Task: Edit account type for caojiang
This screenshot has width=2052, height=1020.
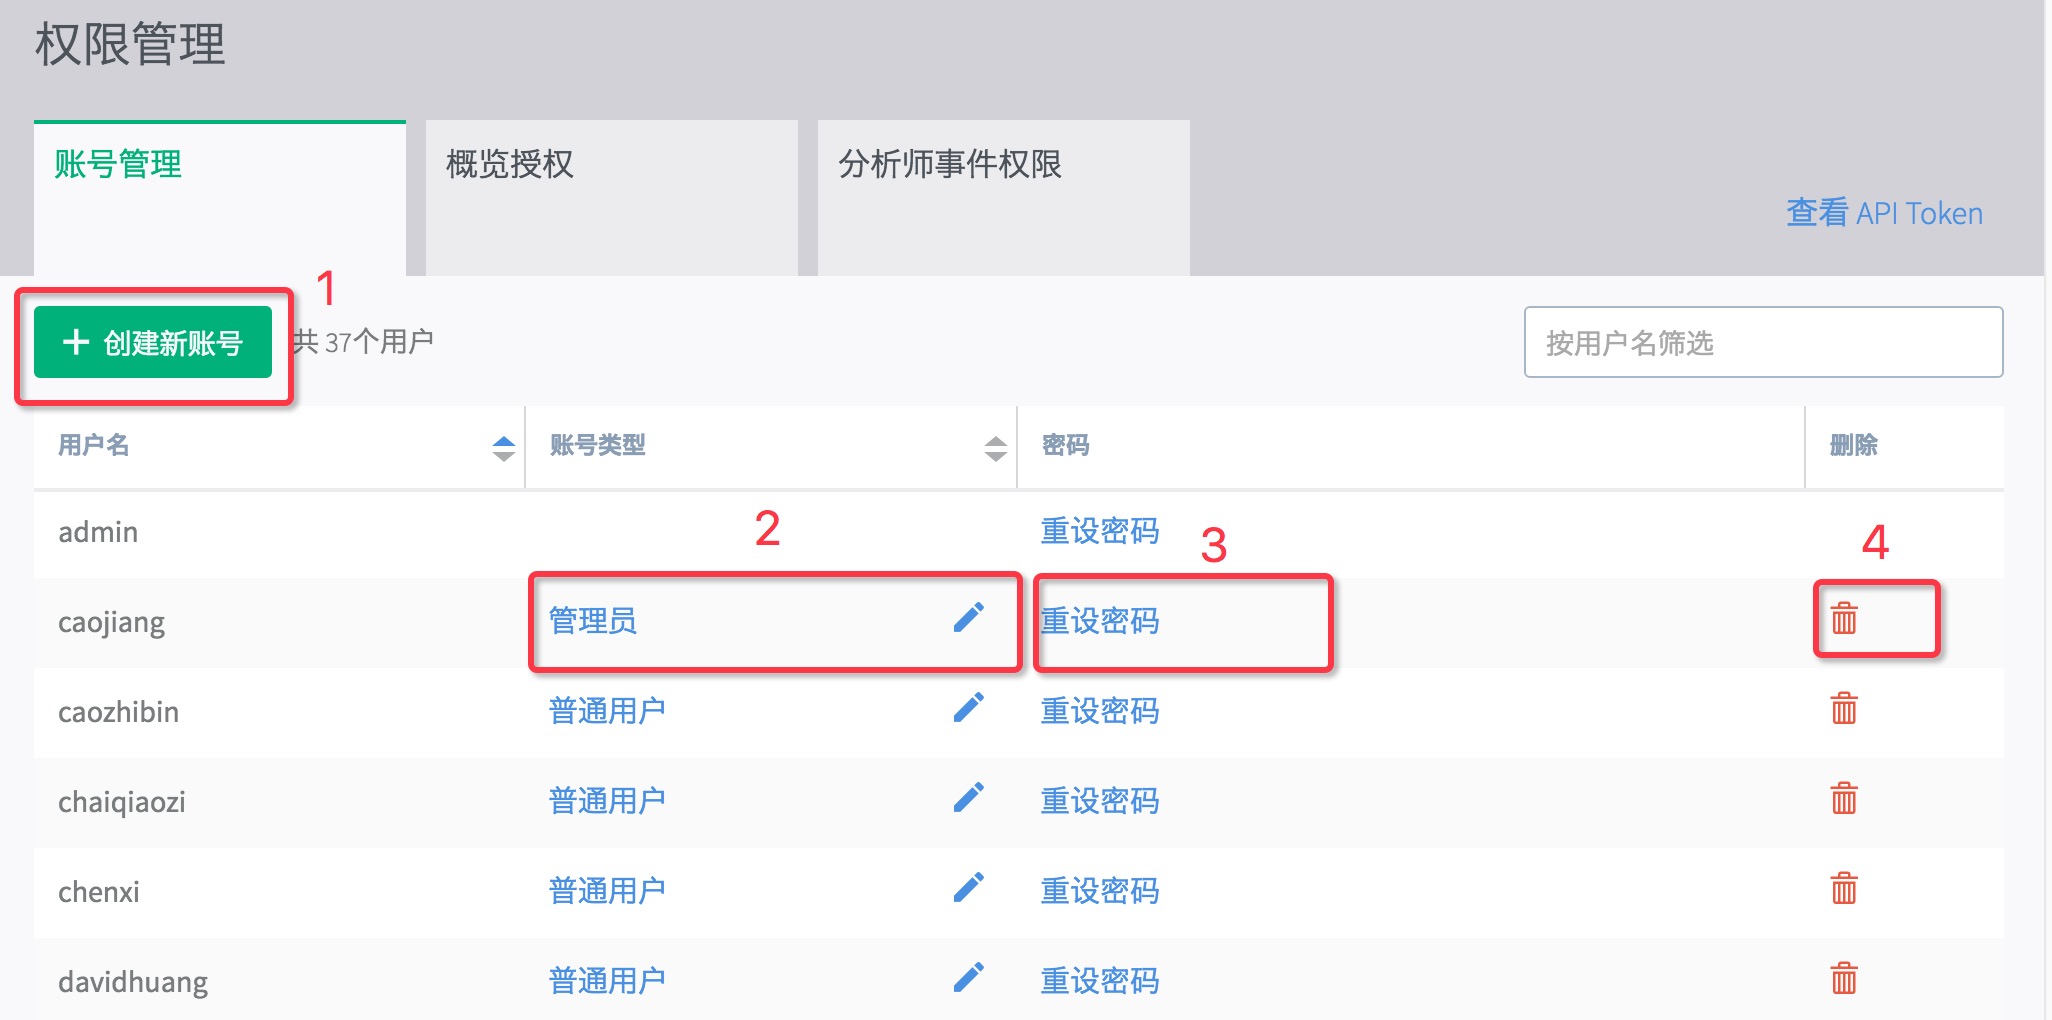Action: [968, 619]
